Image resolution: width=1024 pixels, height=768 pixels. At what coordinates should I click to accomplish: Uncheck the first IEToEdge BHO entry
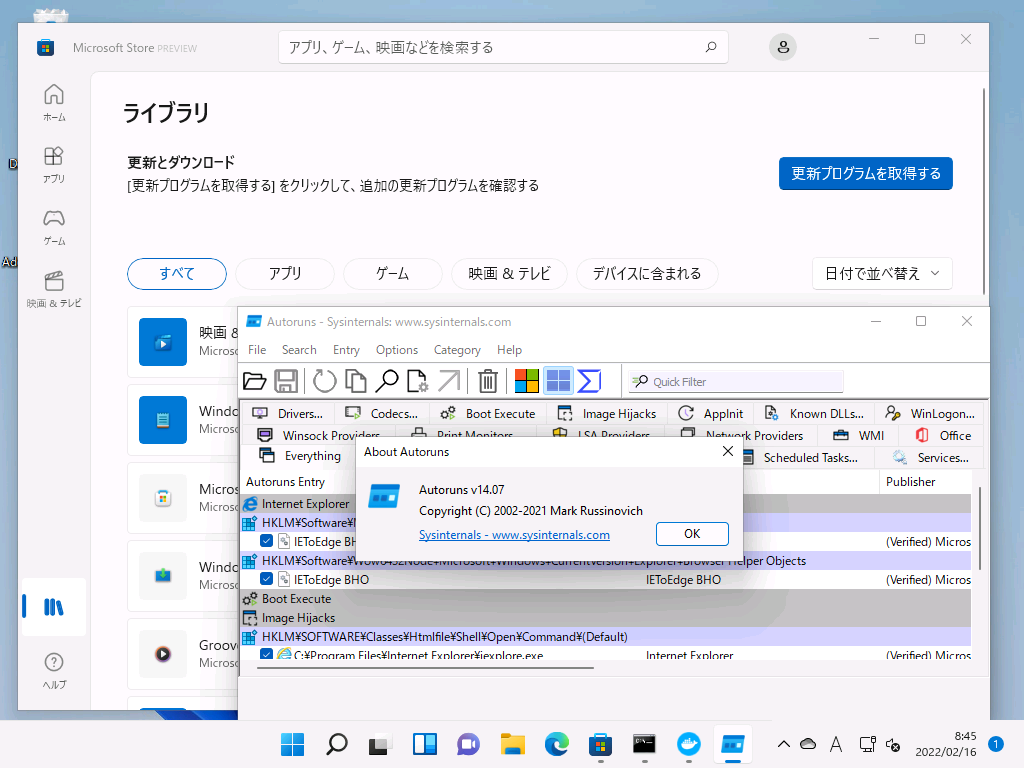[267, 541]
